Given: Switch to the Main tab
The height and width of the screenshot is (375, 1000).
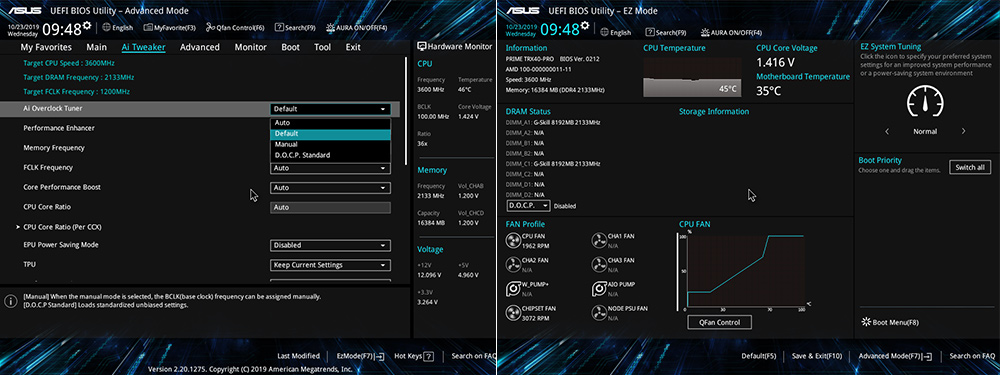Looking at the screenshot, I should 96,47.
